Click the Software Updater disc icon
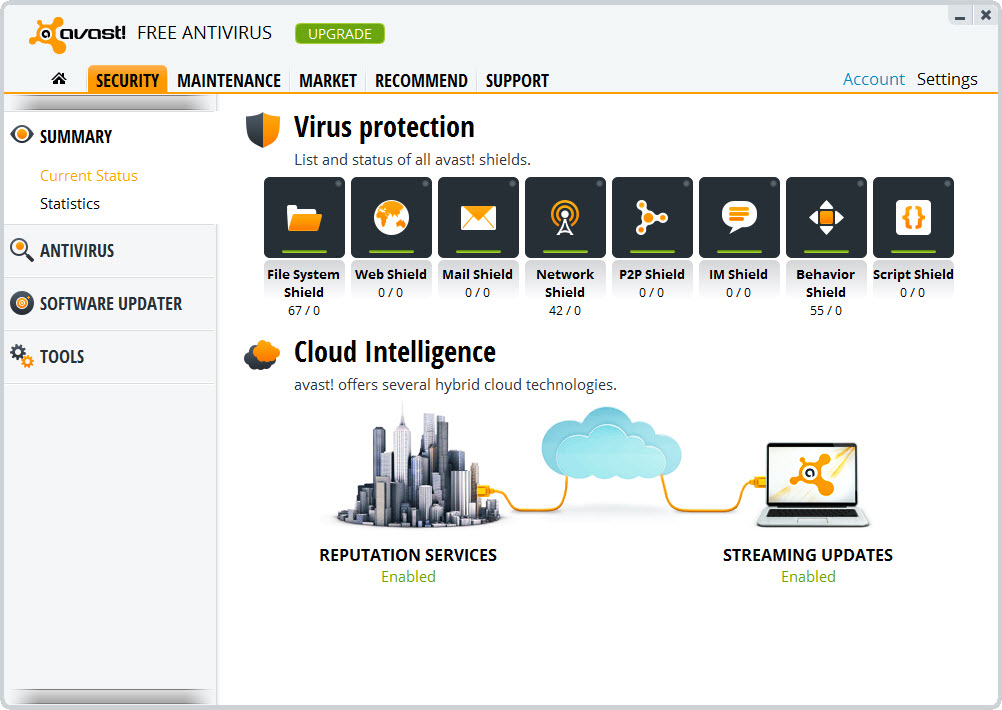Image resolution: width=1002 pixels, height=710 pixels. [22, 303]
